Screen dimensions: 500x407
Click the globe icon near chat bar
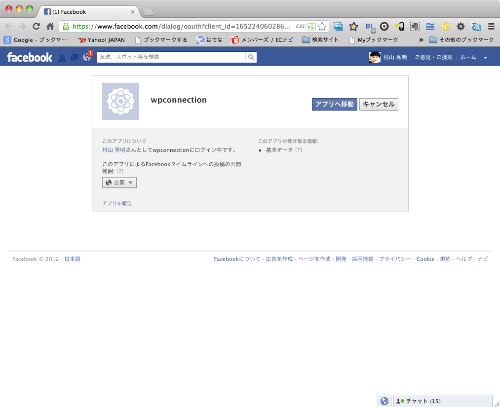[384, 401]
